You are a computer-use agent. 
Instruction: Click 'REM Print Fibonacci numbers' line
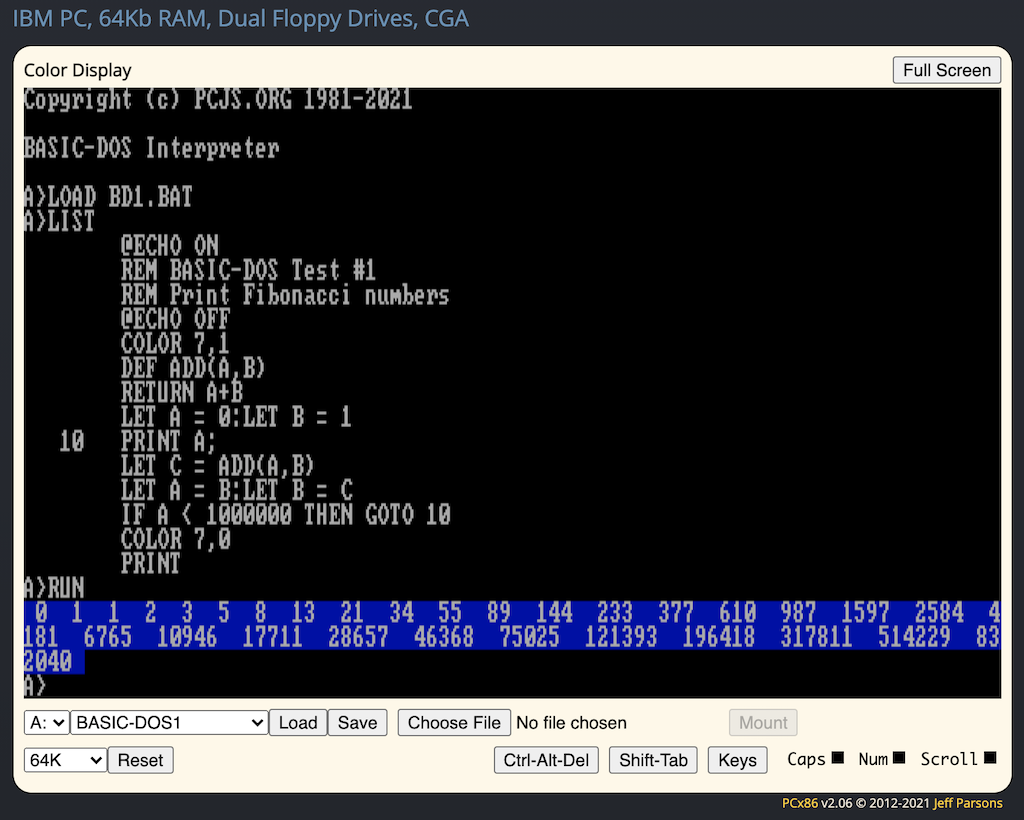click(x=285, y=295)
